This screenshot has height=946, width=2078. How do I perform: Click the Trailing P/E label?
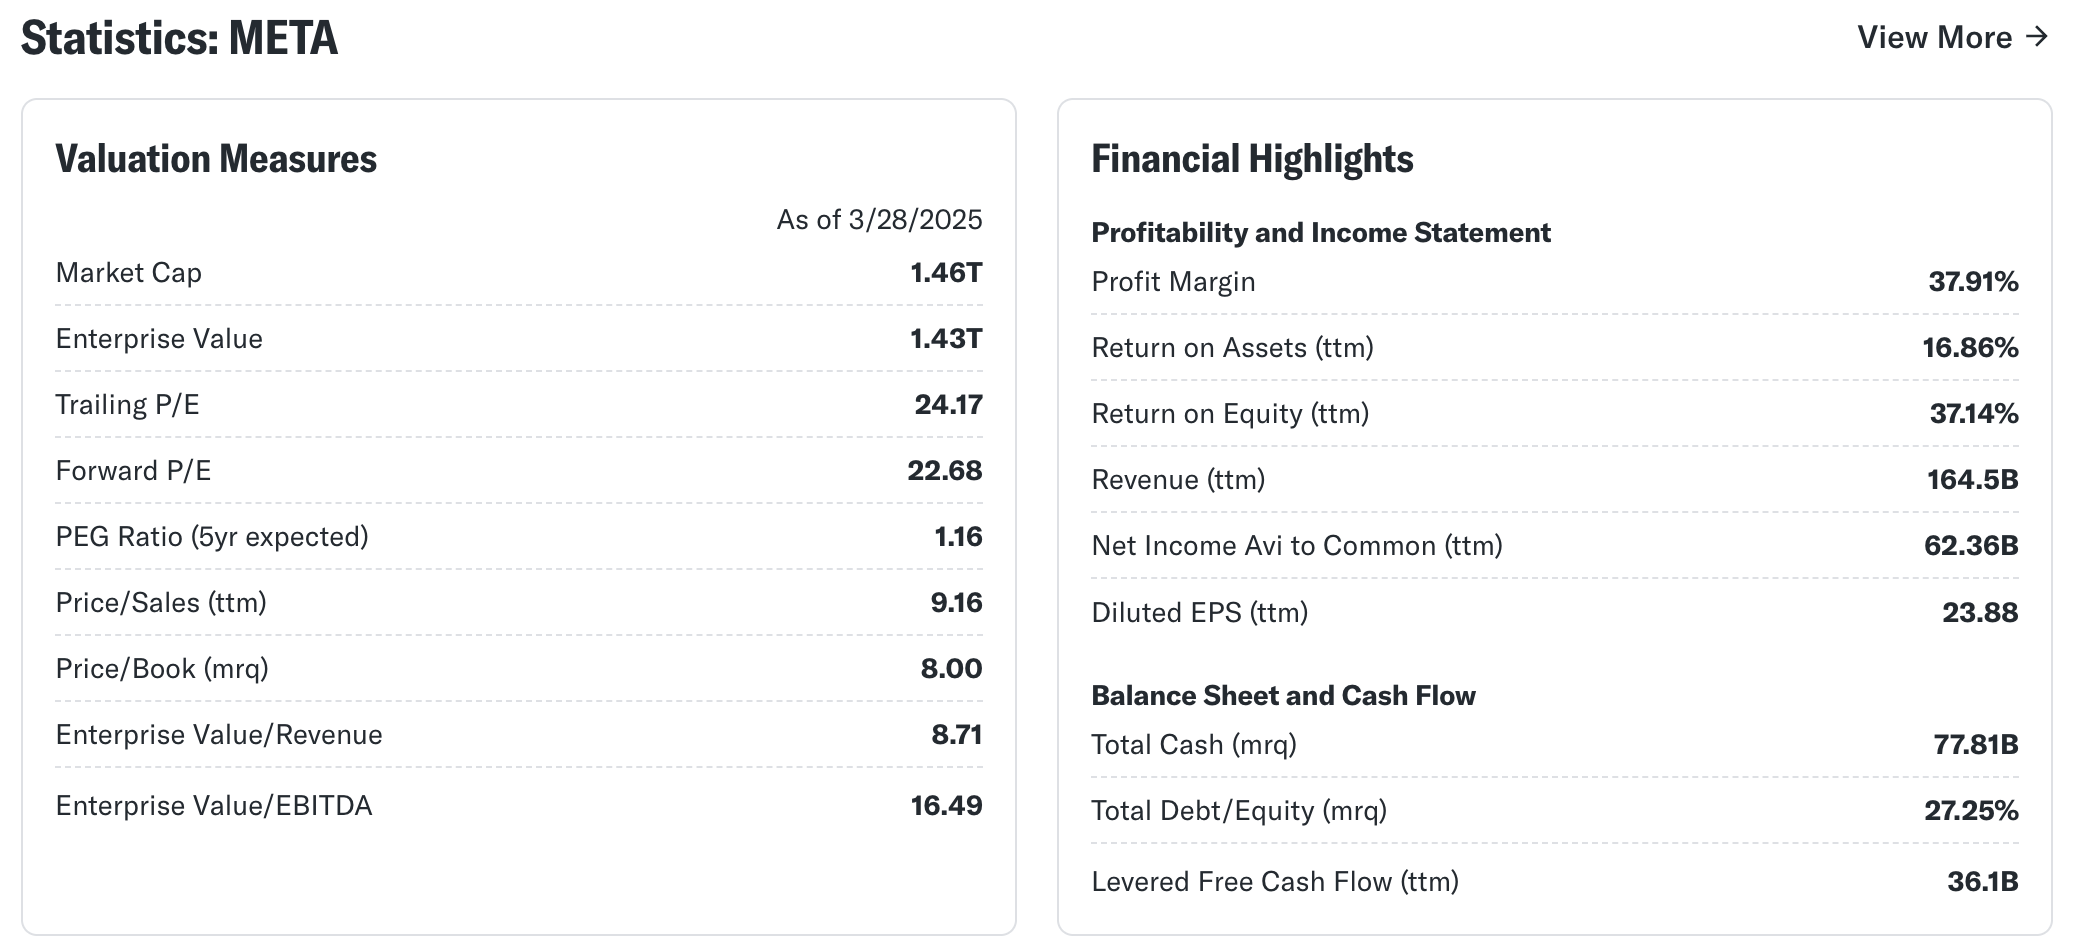128,404
